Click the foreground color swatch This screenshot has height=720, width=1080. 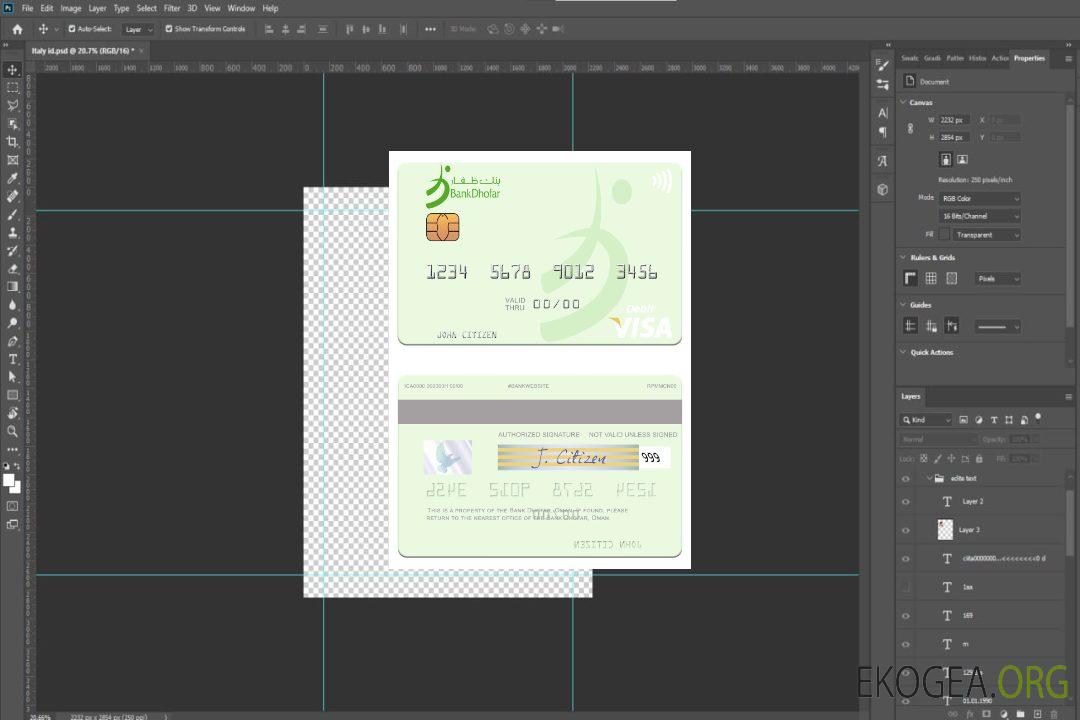click(9, 480)
